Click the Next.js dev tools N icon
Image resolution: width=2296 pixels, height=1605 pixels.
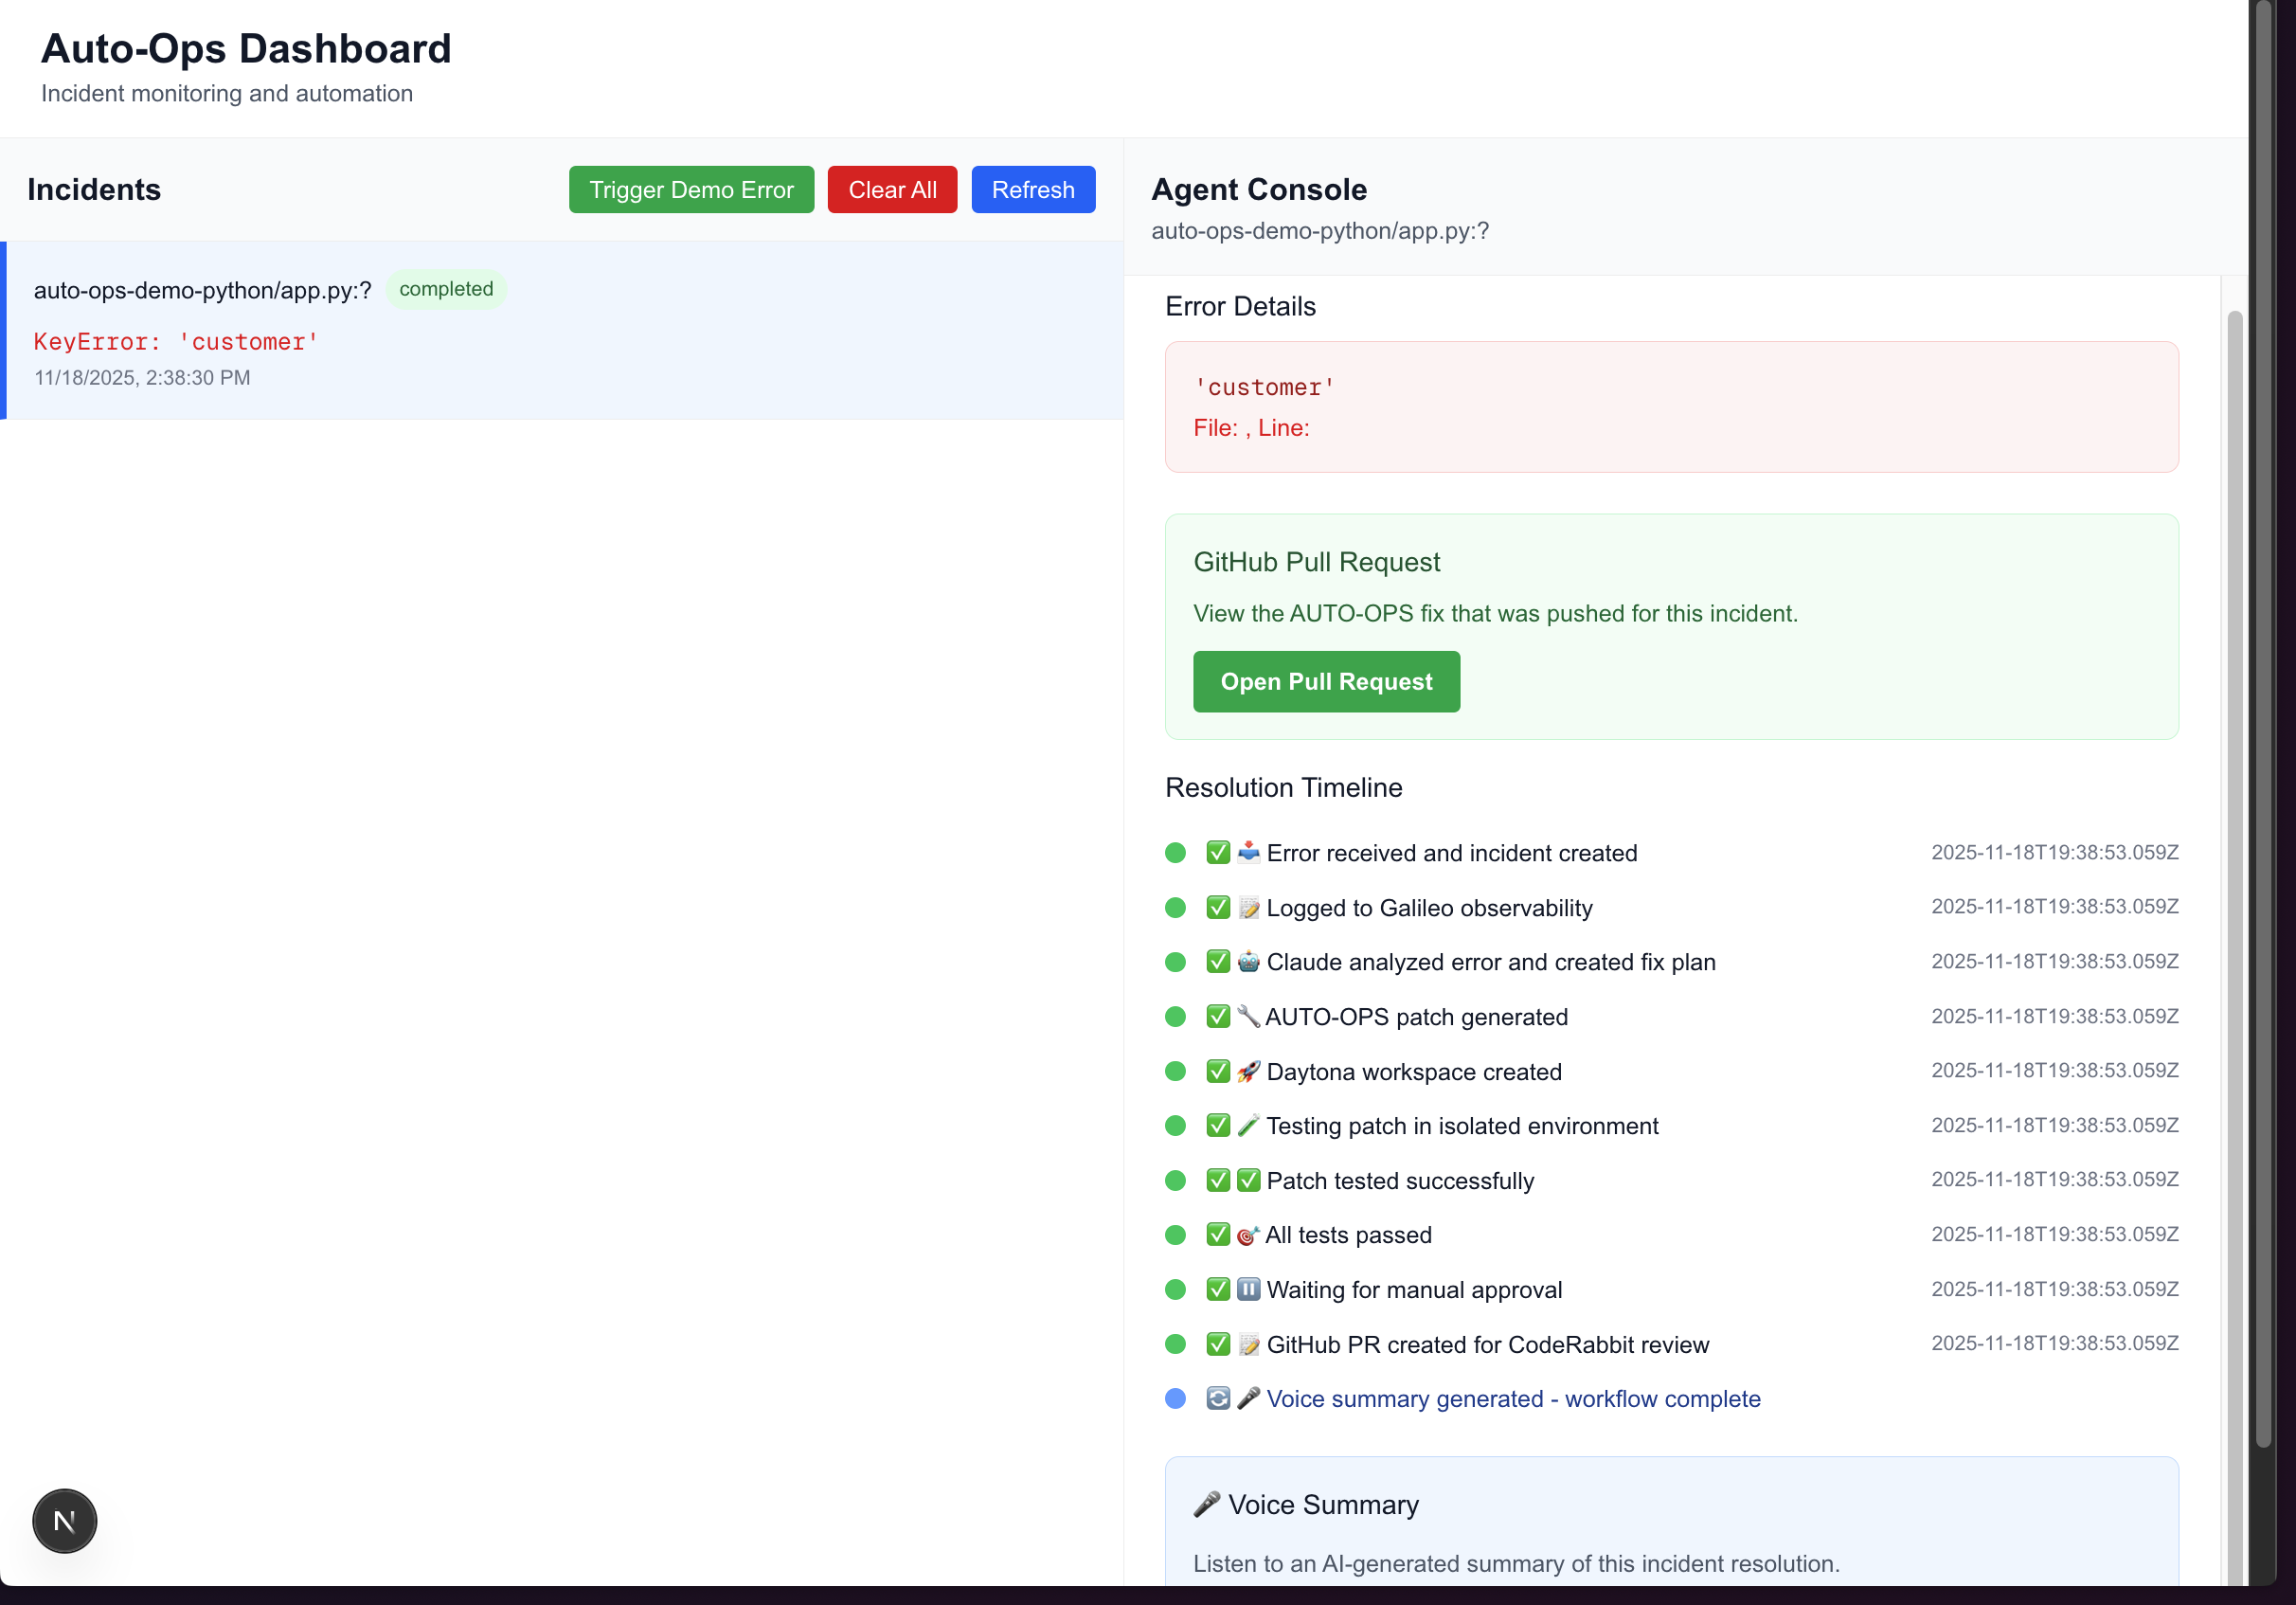coord(64,1521)
